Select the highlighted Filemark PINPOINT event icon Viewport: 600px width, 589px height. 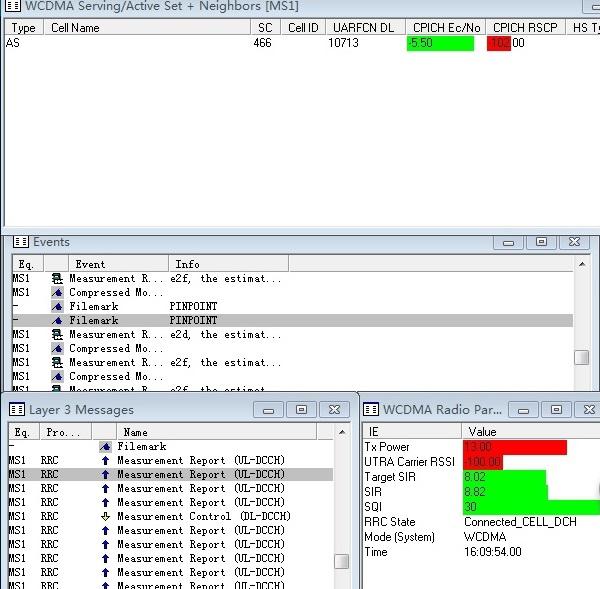[x=57, y=320]
